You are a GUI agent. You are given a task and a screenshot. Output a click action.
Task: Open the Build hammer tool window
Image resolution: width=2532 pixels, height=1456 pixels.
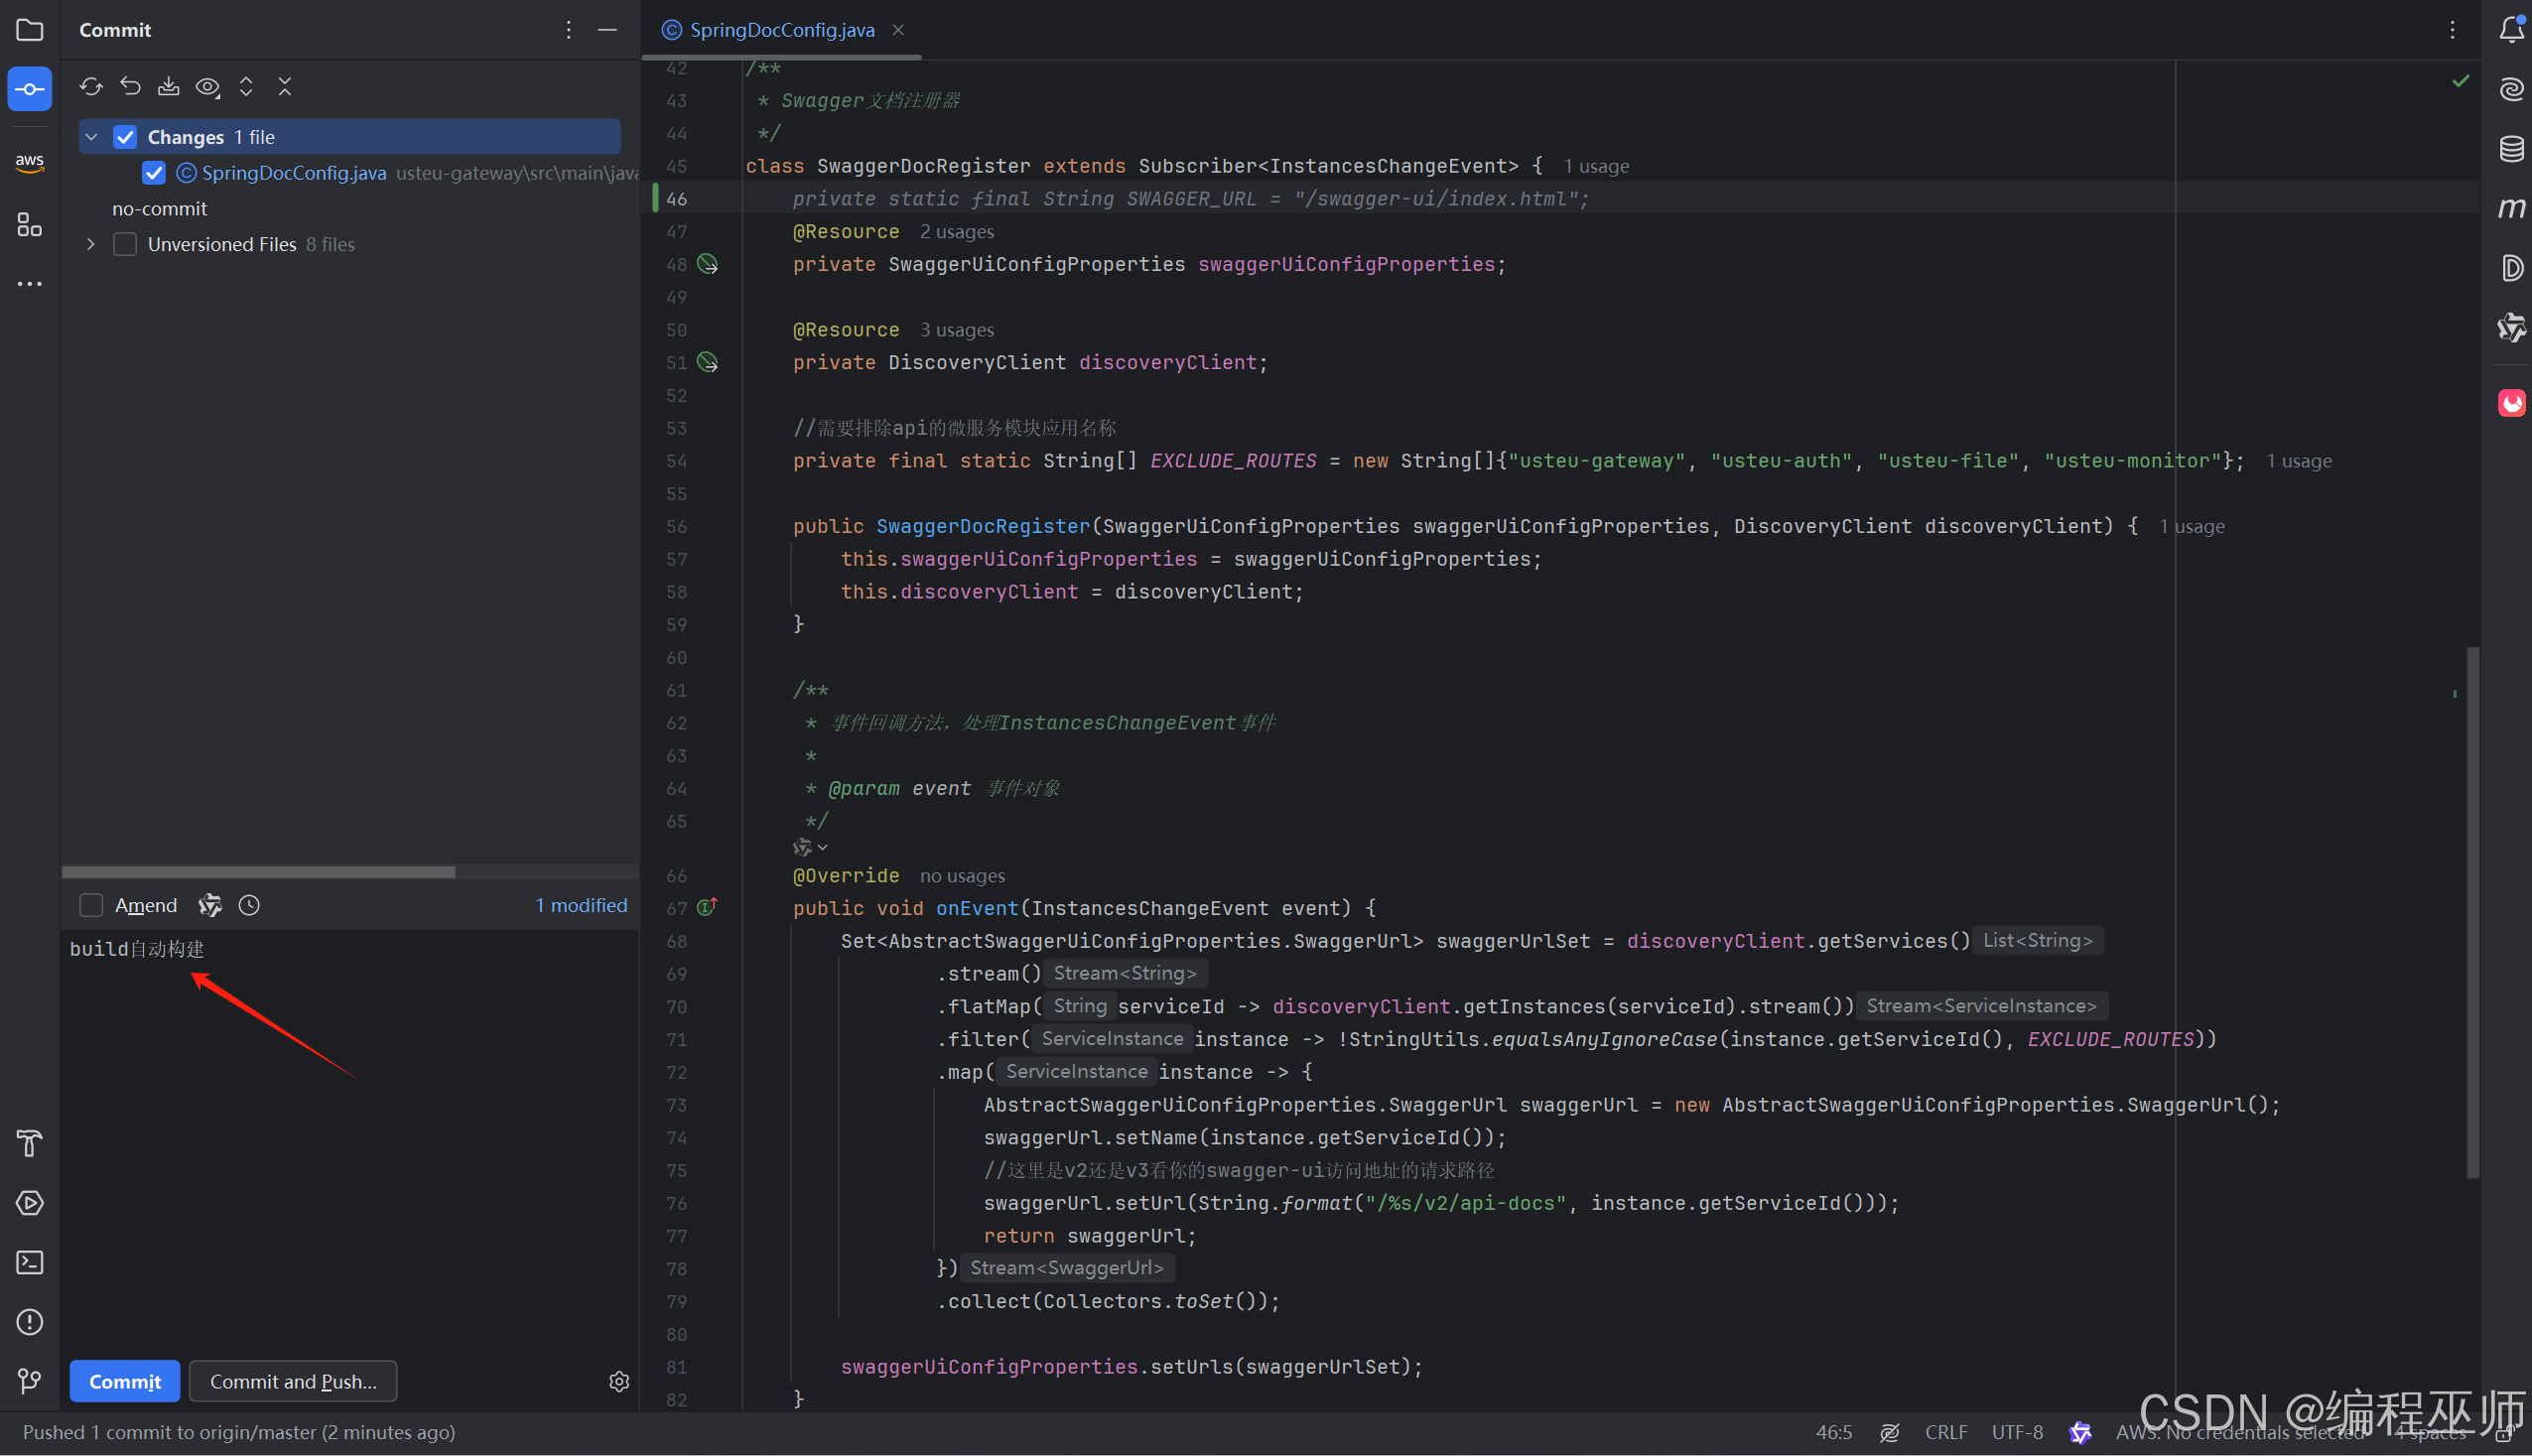pos(30,1143)
